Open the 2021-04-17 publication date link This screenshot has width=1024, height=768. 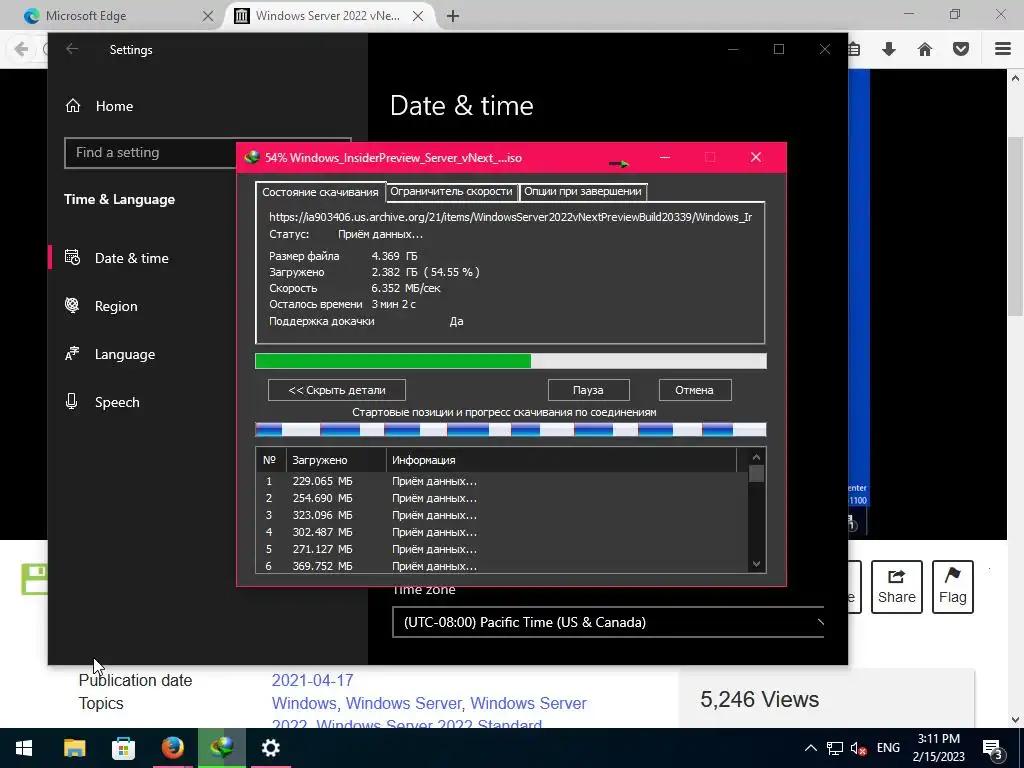pyautogui.click(x=312, y=680)
